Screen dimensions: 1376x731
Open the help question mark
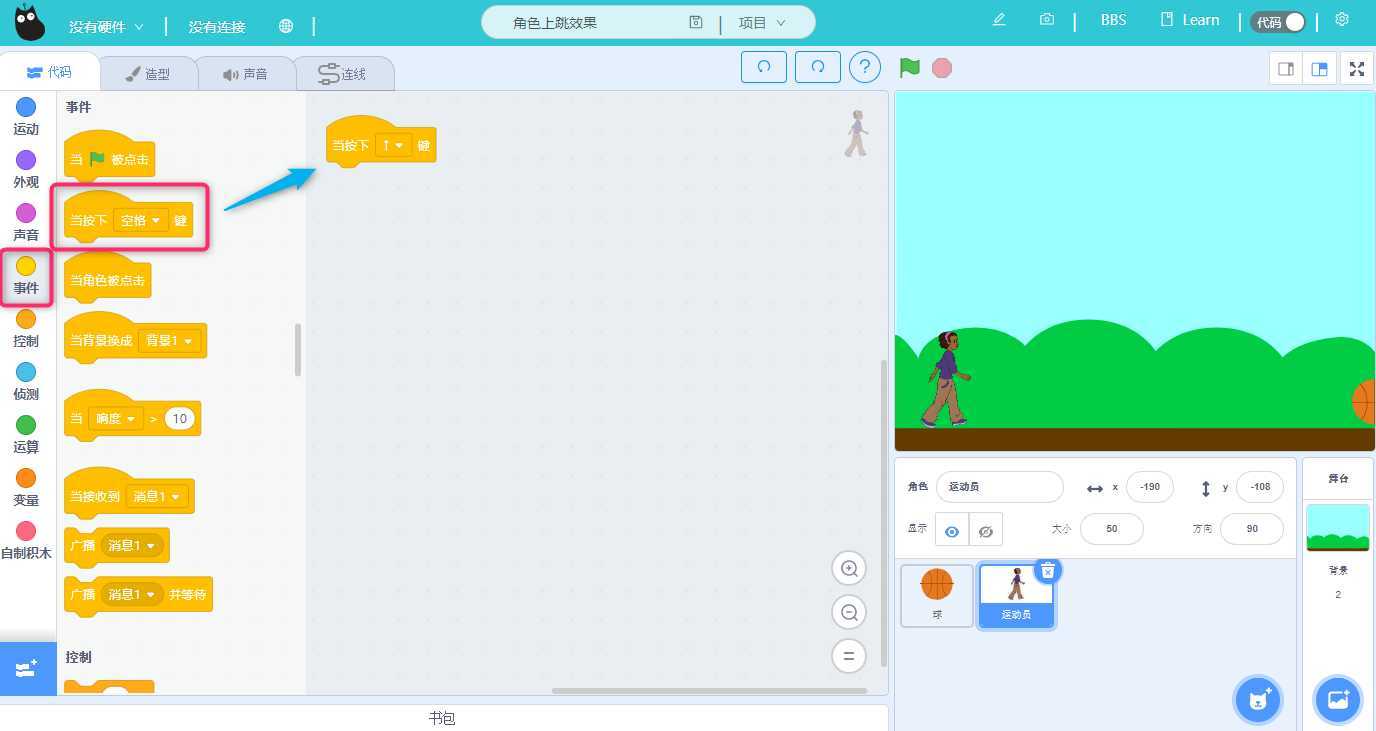pyautogui.click(x=865, y=67)
